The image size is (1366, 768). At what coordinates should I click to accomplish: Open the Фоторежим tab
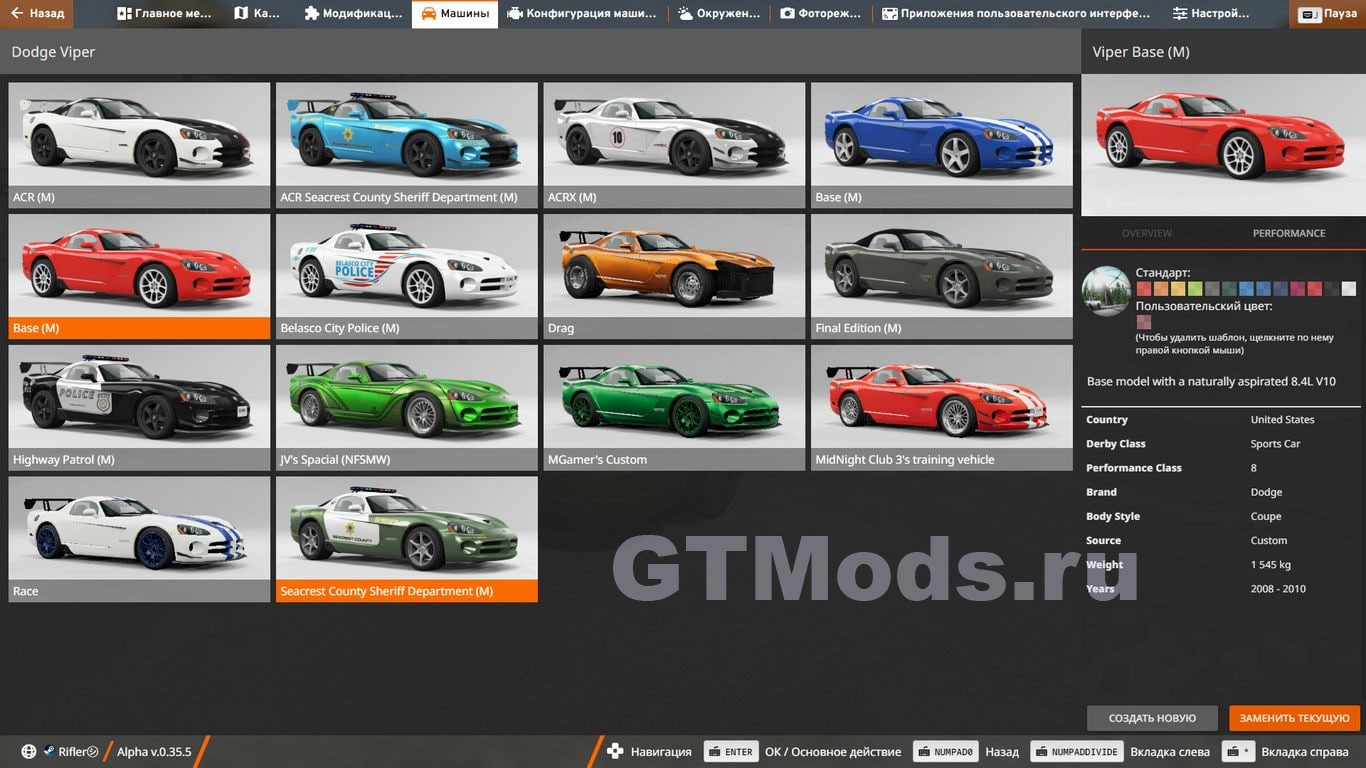[x=820, y=14]
